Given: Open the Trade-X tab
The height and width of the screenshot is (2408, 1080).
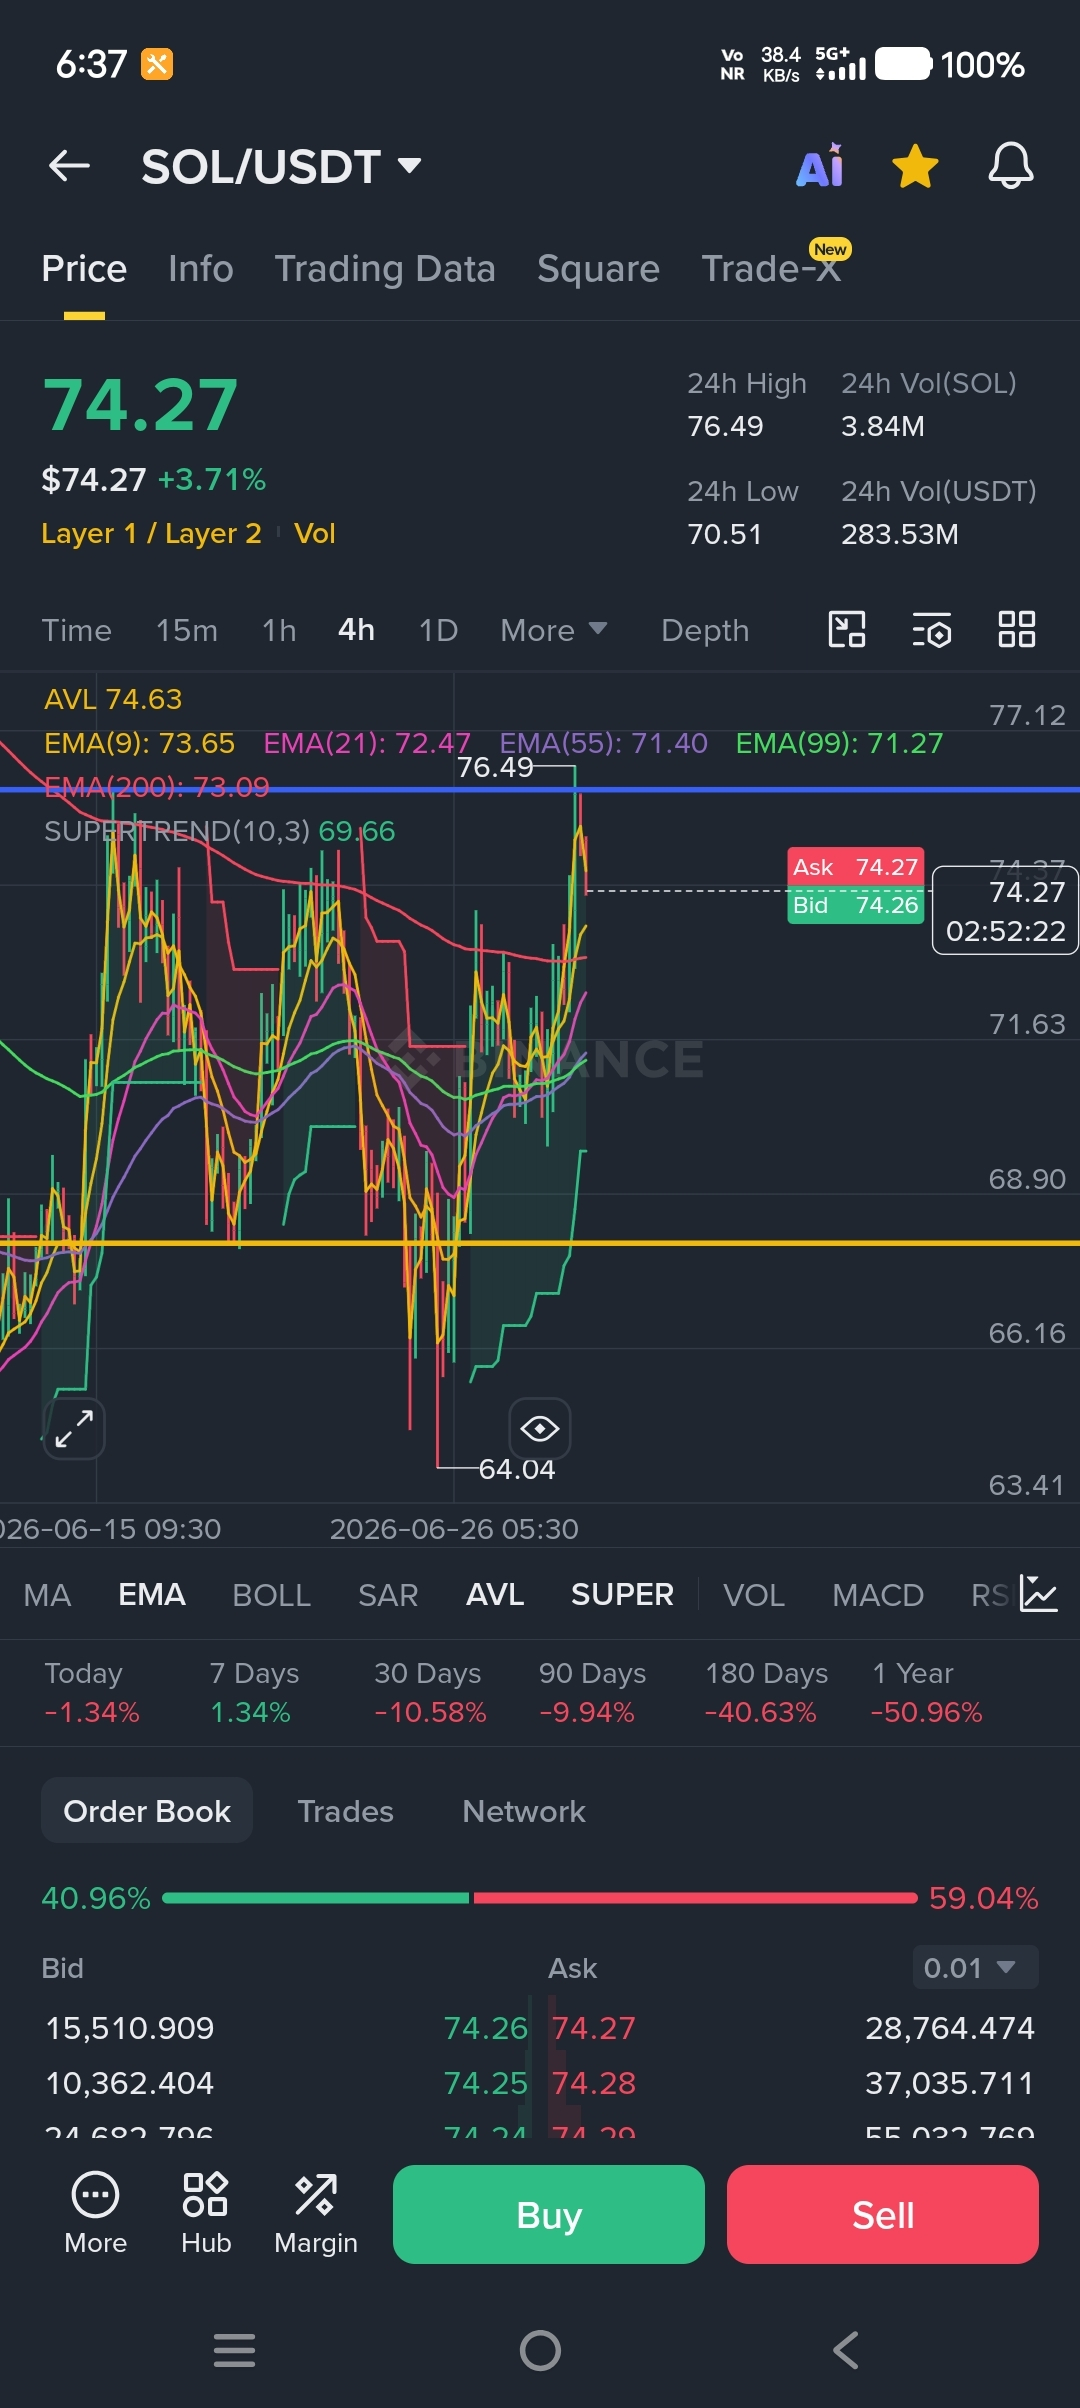Looking at the screenshot, I should 771,269.
